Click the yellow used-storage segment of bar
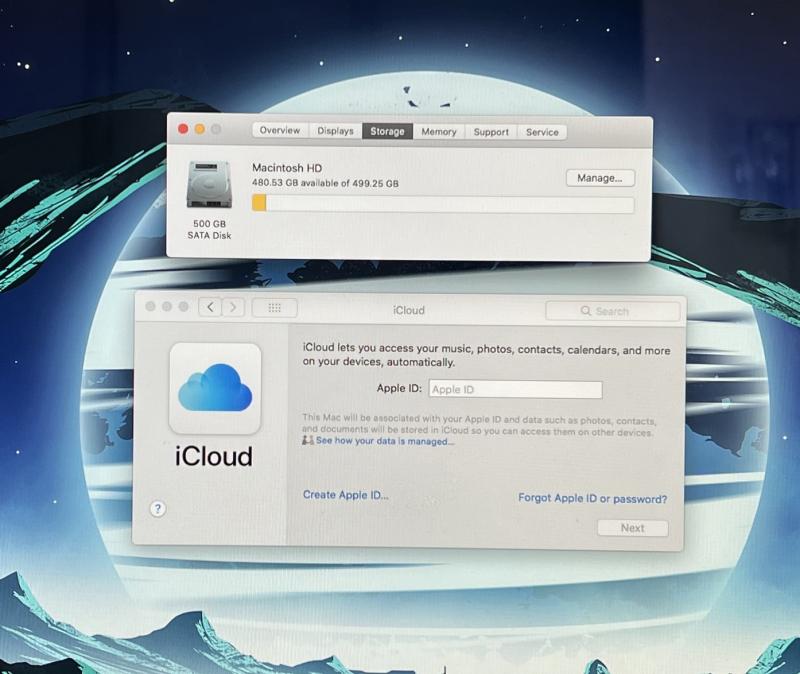This screenshot has height=674, width=800. point(259,203)
